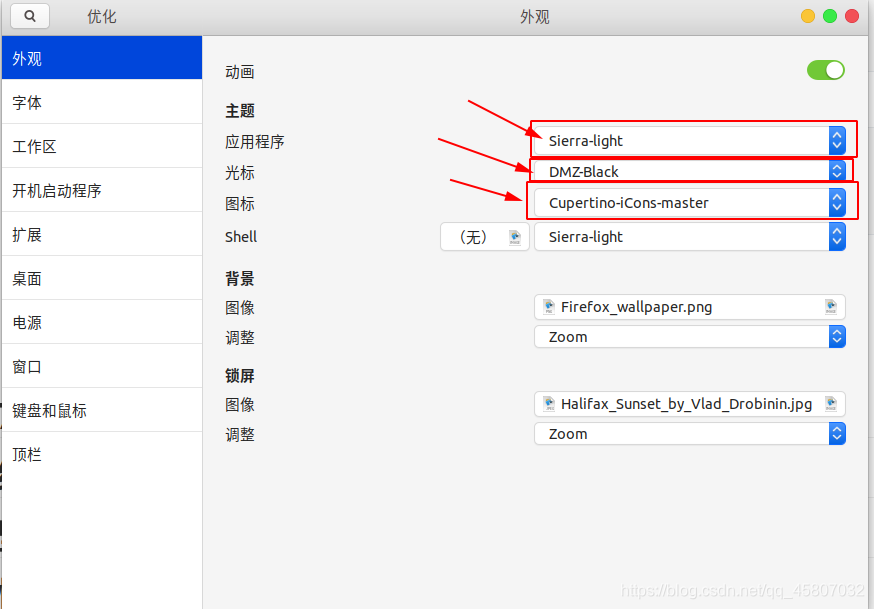The width and height of the screenshot is (874, 609).
Task: Click the Halifax_Sunset_by_Vlad_Drobinin.jpg chooser button
Action: (690, 404)
